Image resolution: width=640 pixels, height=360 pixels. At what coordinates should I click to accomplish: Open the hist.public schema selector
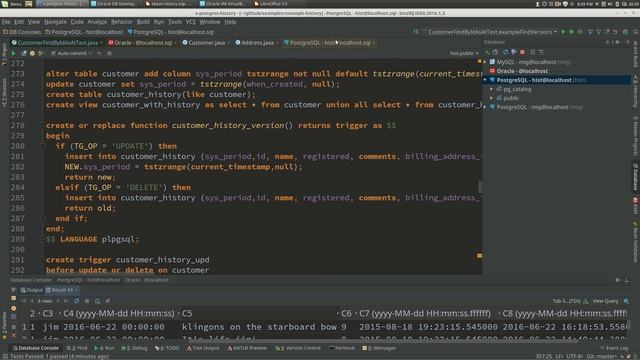(x=464, y=53)
